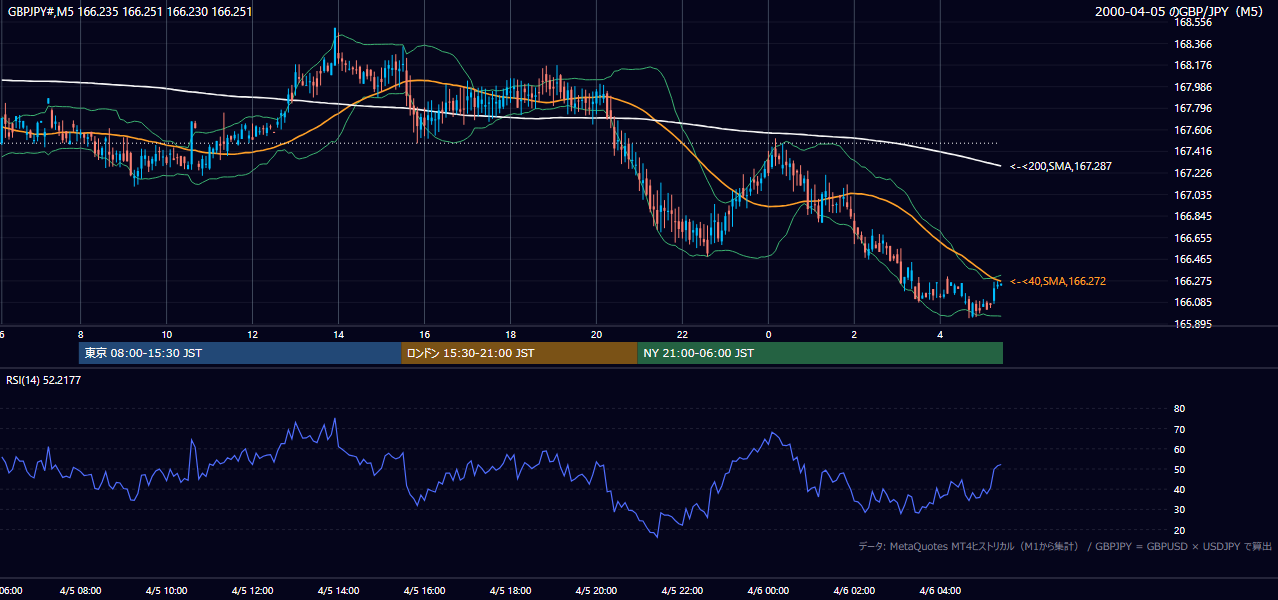Click the 168.176 price axis label
The image size is (1278, 600).
click(x=1192, y=66)
